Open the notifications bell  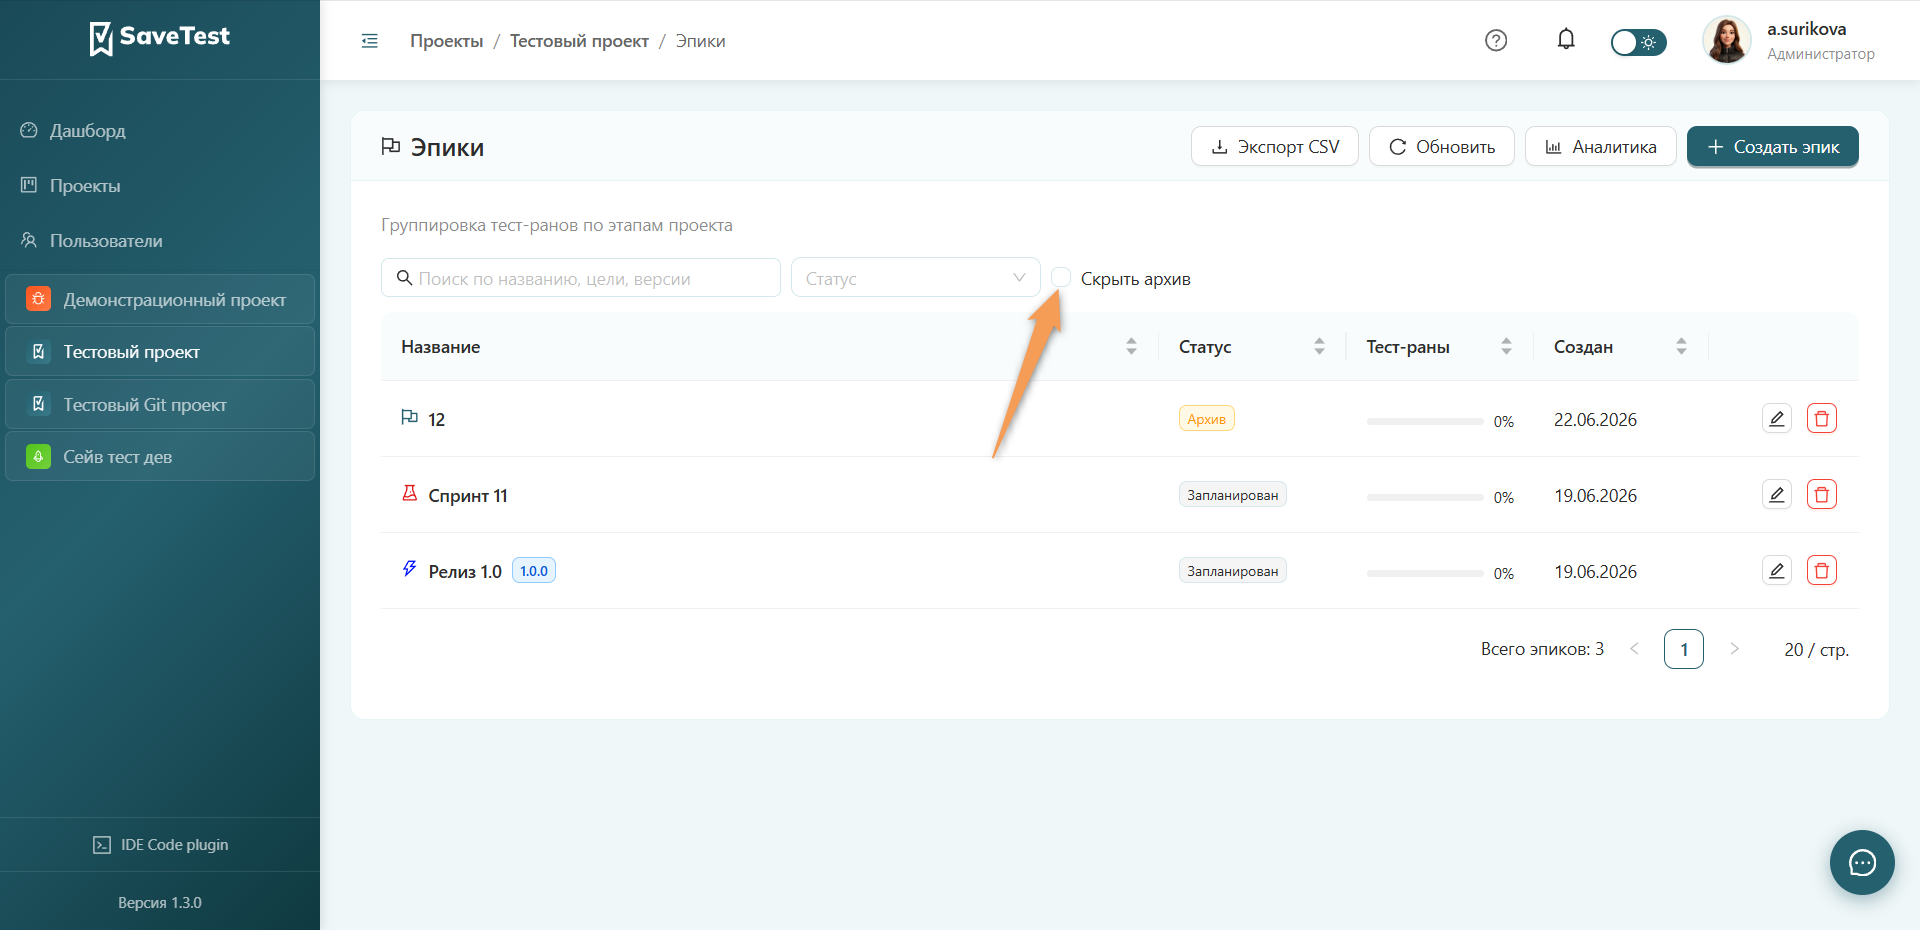tap(1566, 40)
